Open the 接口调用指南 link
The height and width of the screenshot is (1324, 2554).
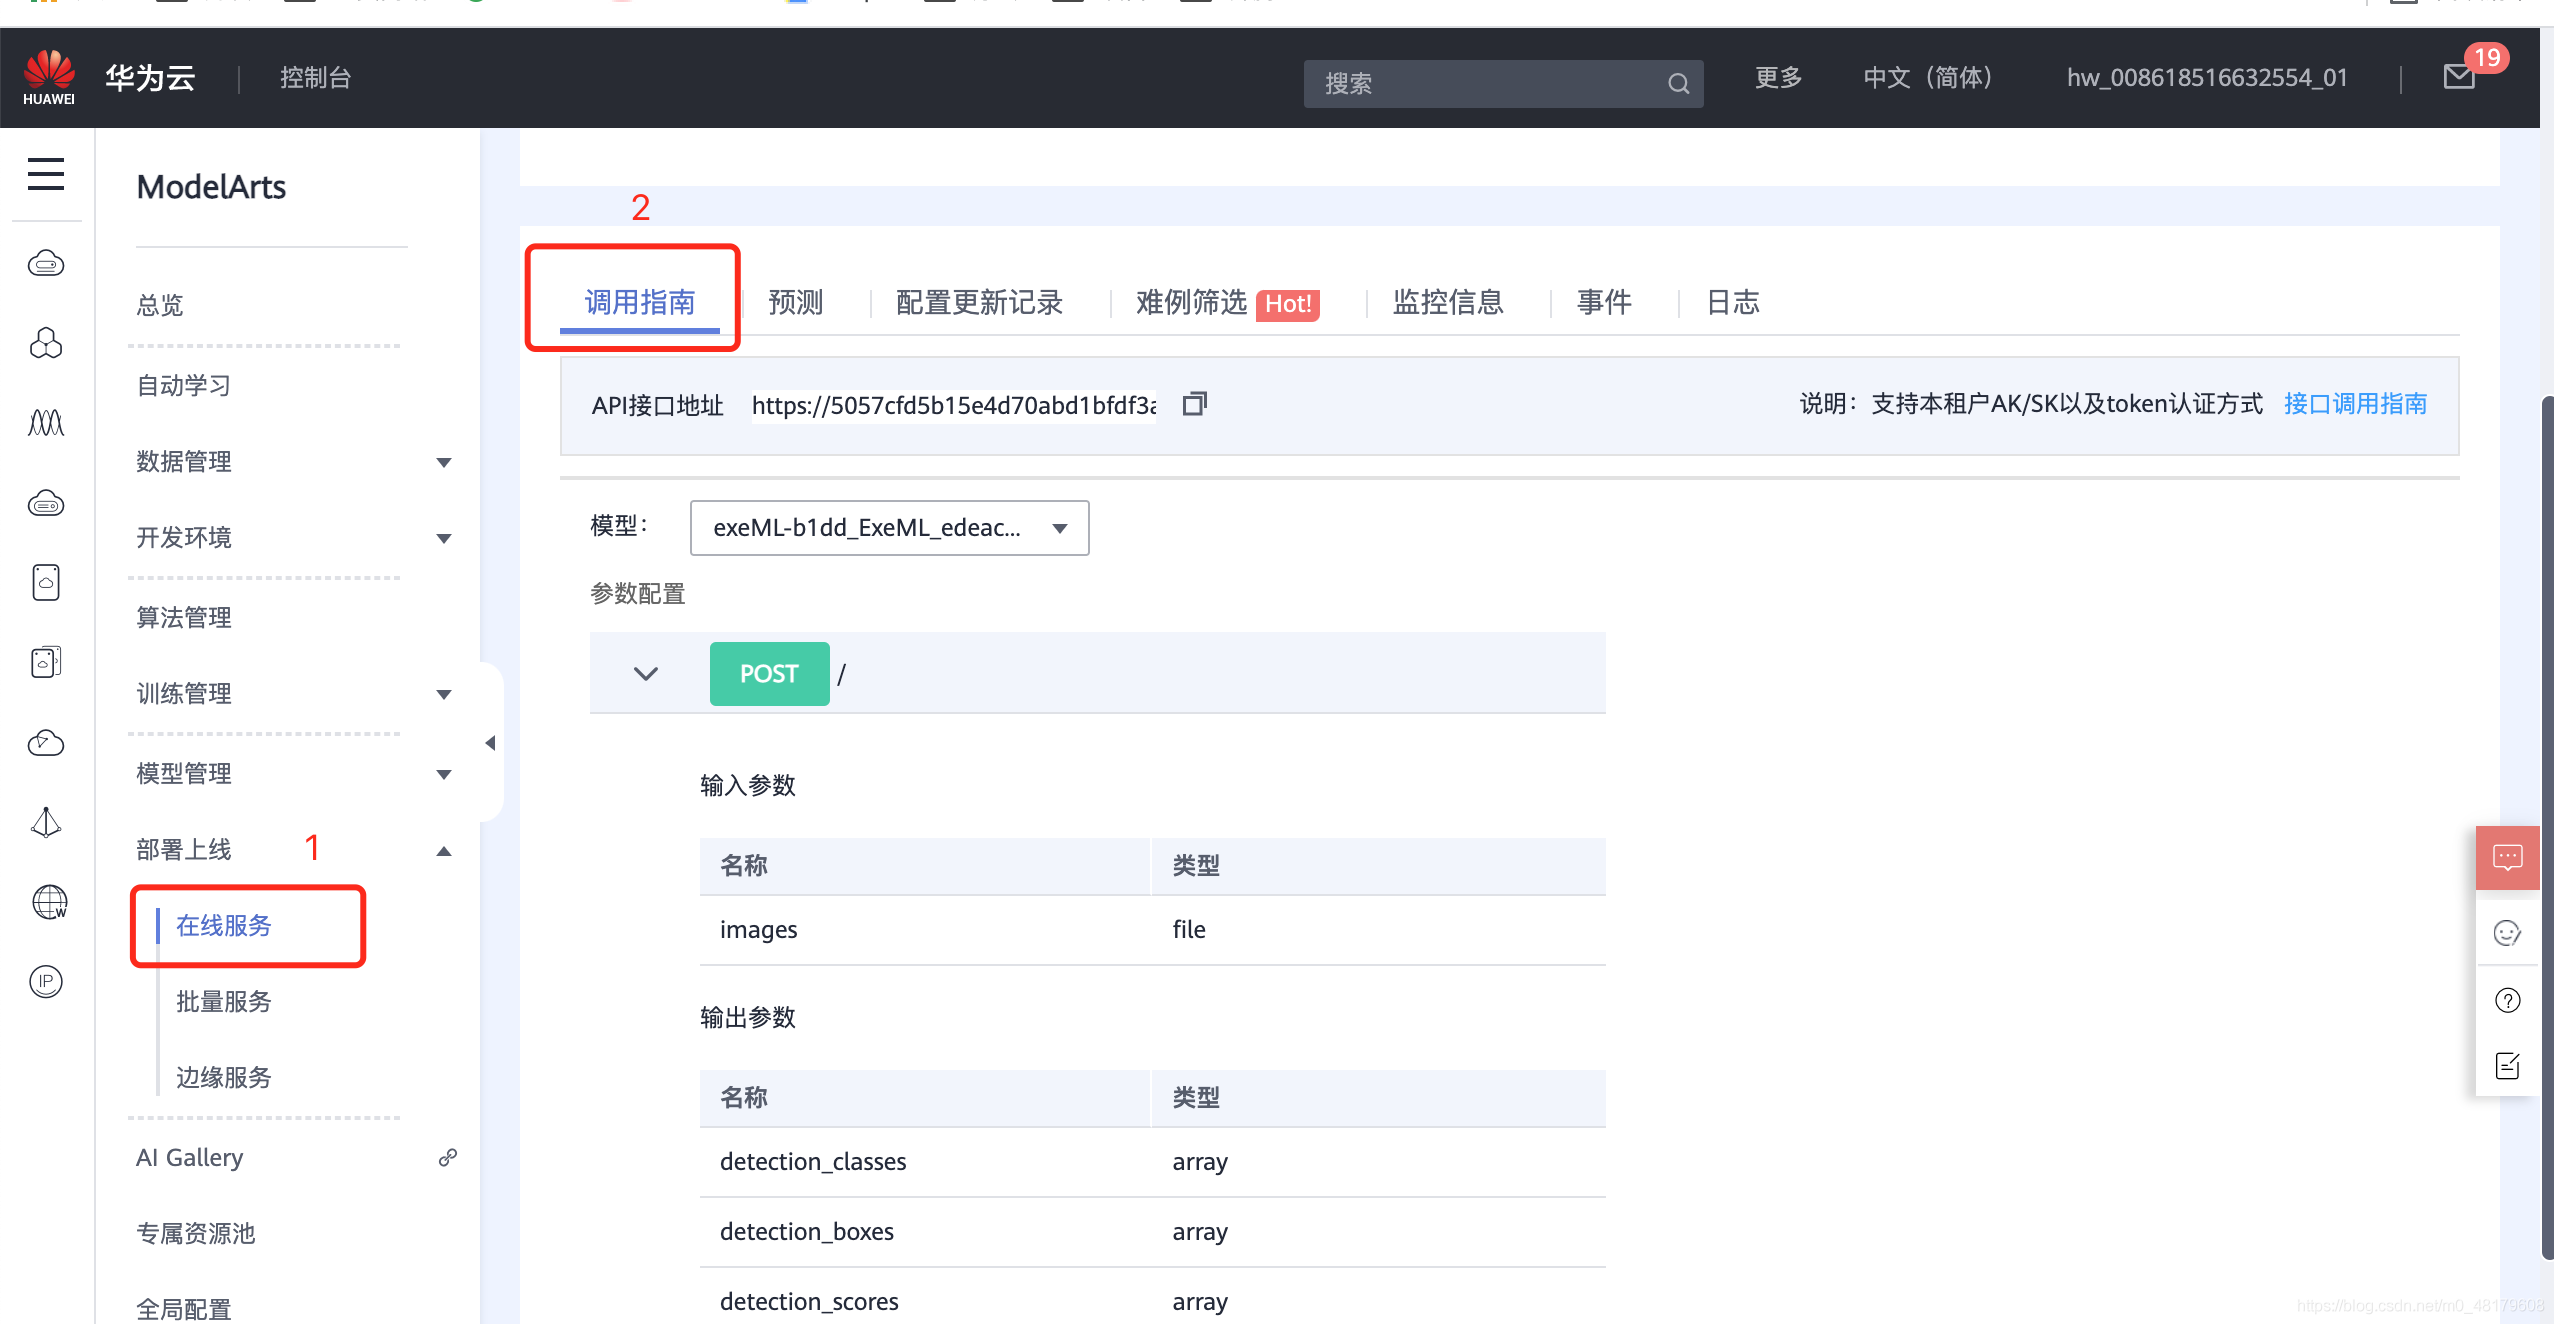pyautogui.click(x=2355, y=404)
